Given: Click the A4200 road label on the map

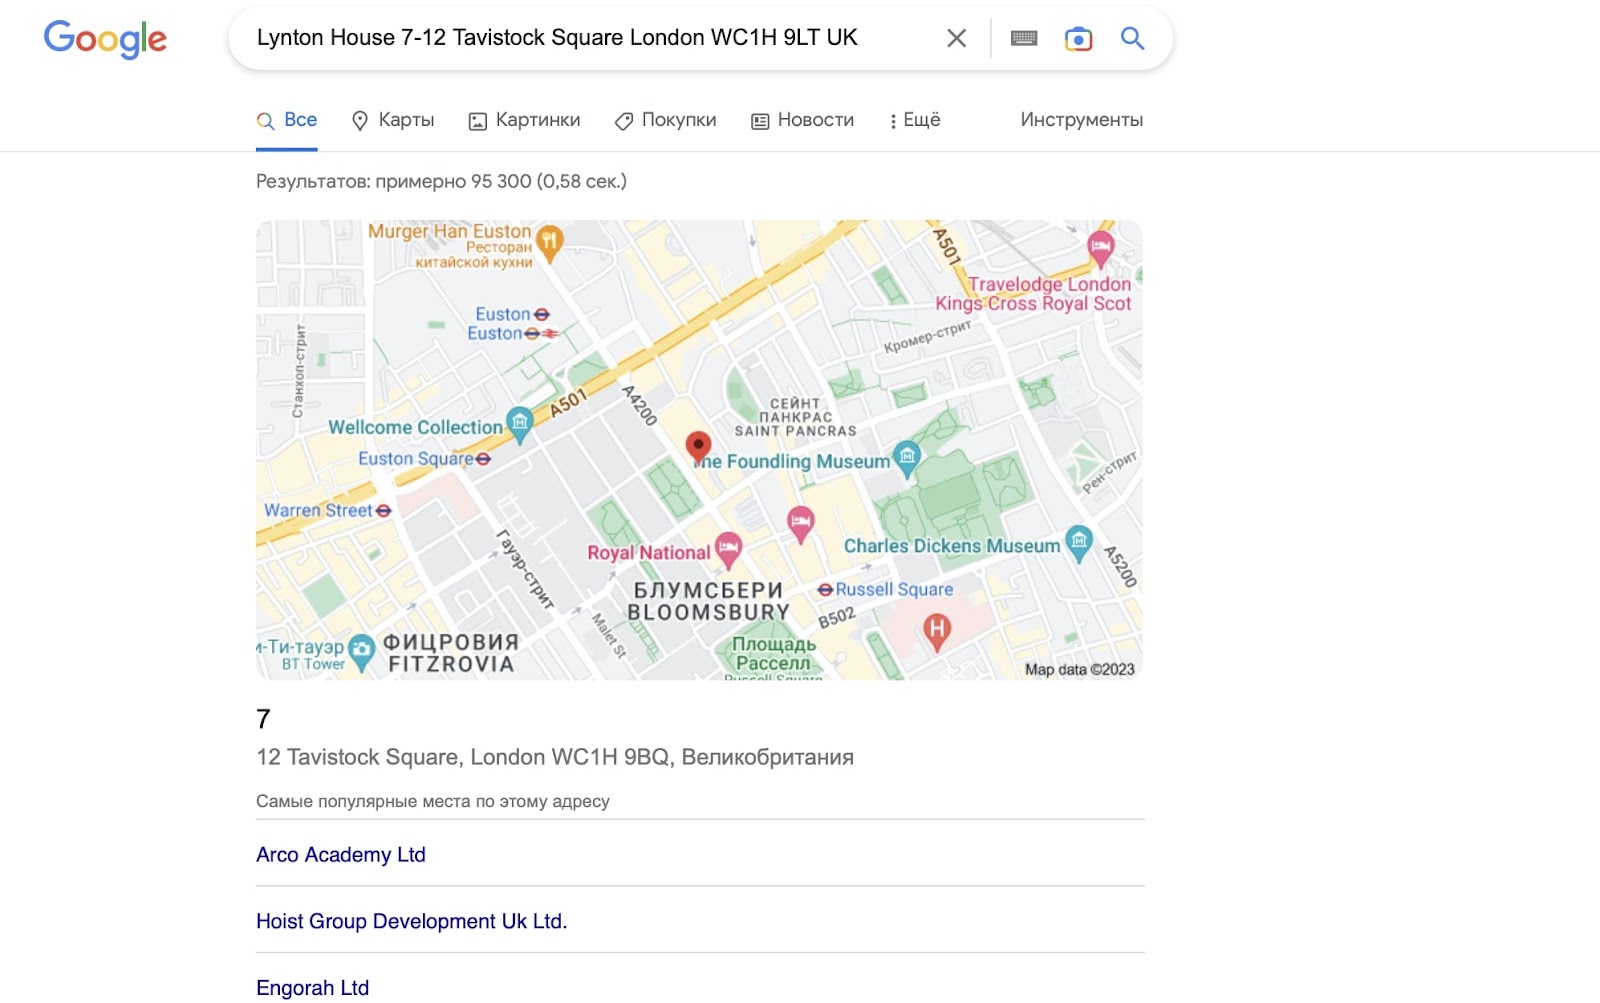Looking at the screenshot, I should pyautogui.click(x=640, y=406).
